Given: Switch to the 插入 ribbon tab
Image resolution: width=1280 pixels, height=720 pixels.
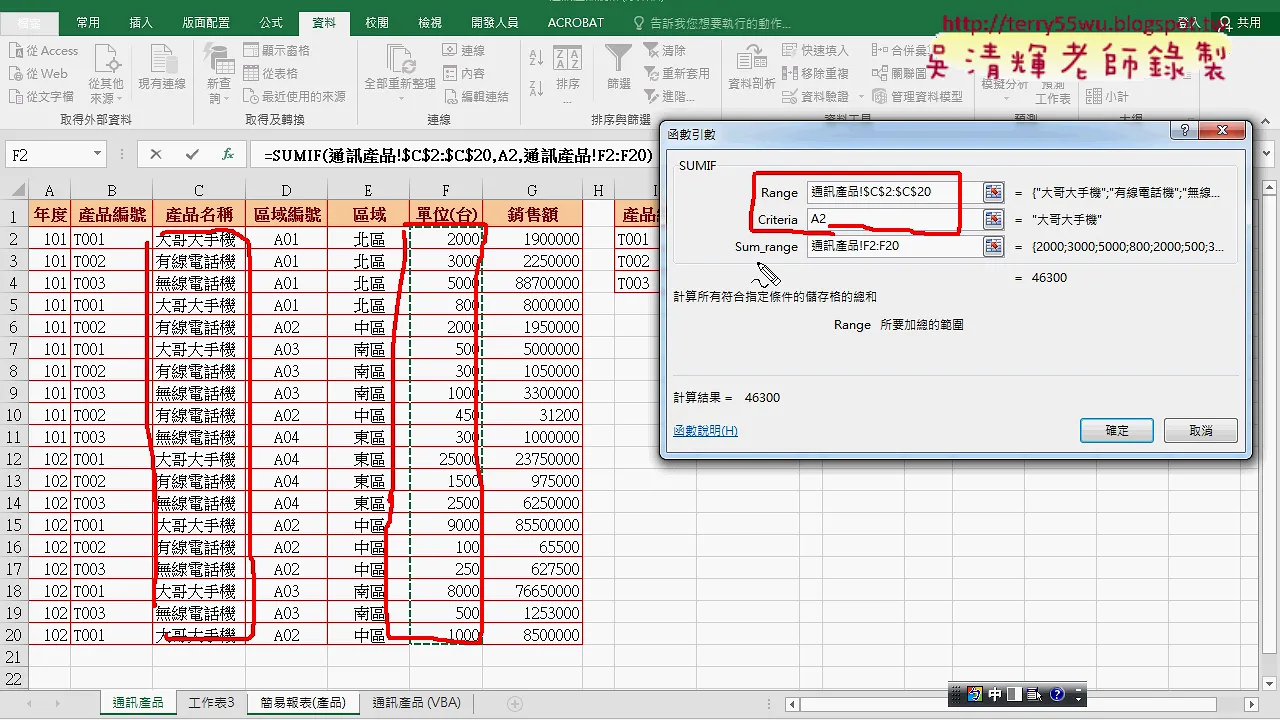Looking at the screenshot, I should pos(141,22).
